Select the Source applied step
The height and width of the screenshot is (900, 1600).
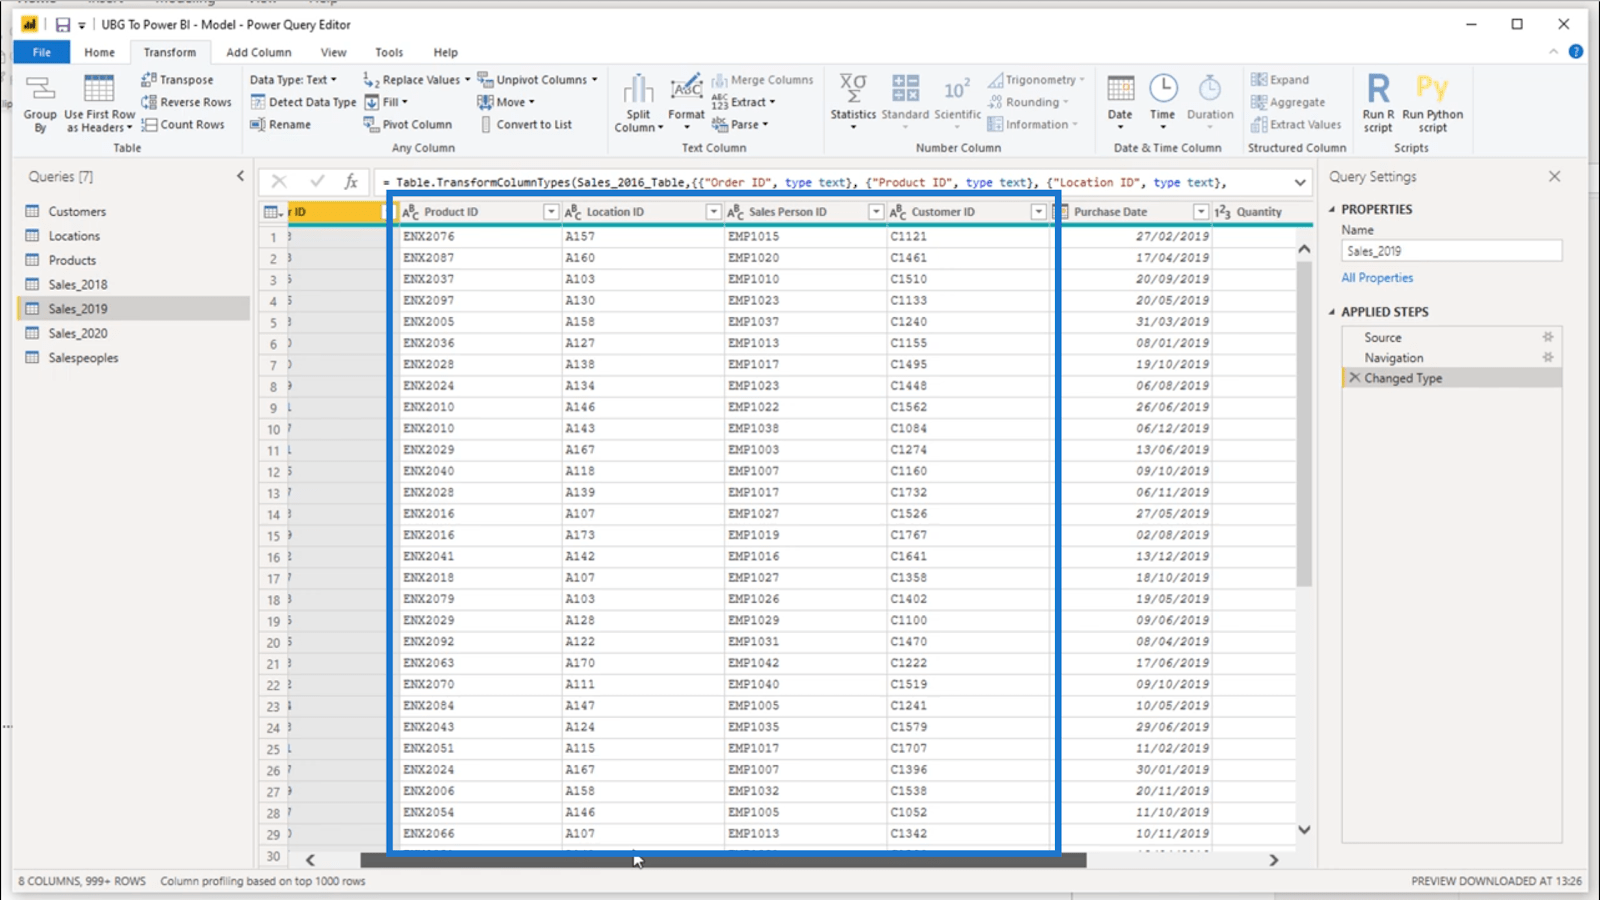(1452, 338)
